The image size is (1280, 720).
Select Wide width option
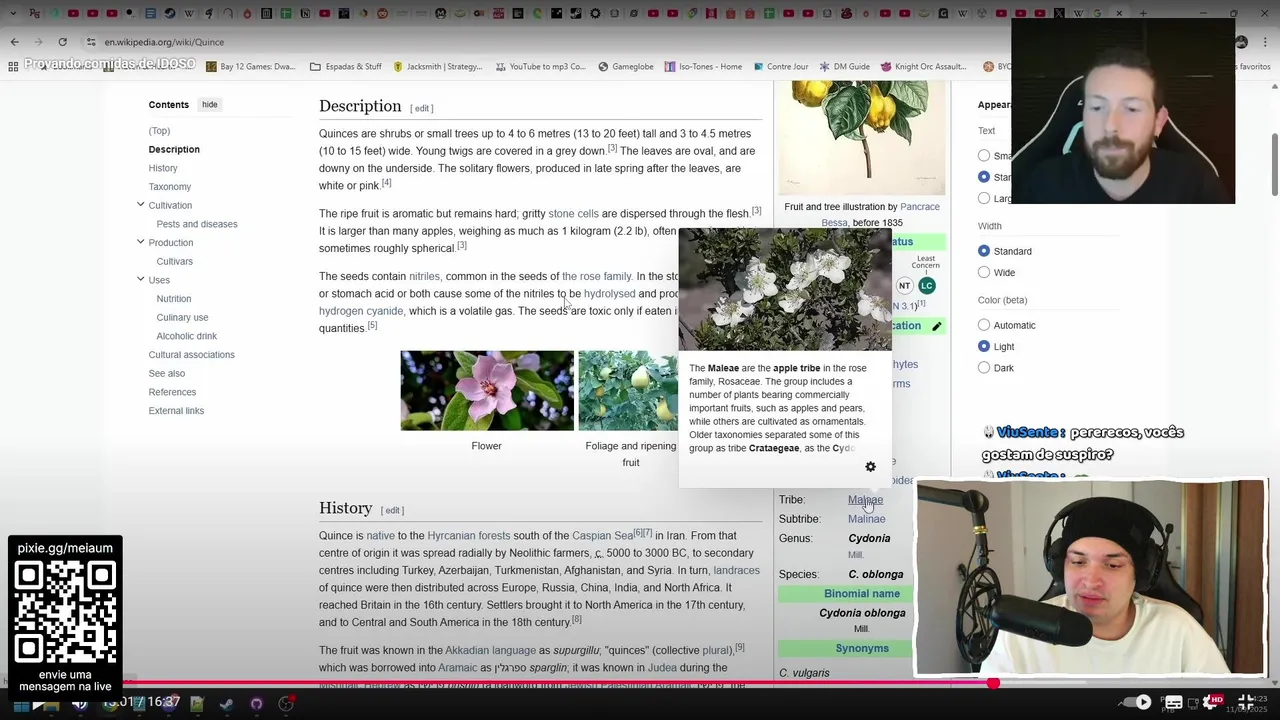point(984,272)
